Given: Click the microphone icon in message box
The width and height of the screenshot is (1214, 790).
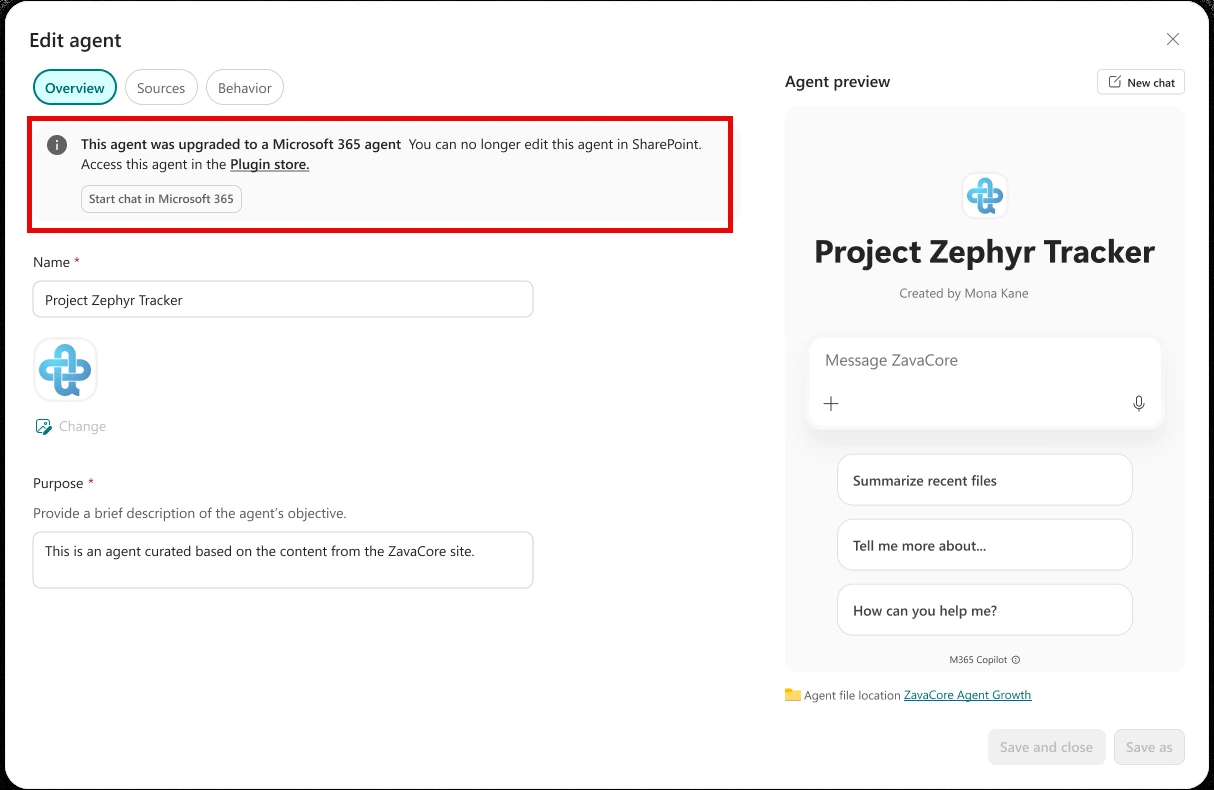Looking at the screenshot, I should click(1138, 403).
